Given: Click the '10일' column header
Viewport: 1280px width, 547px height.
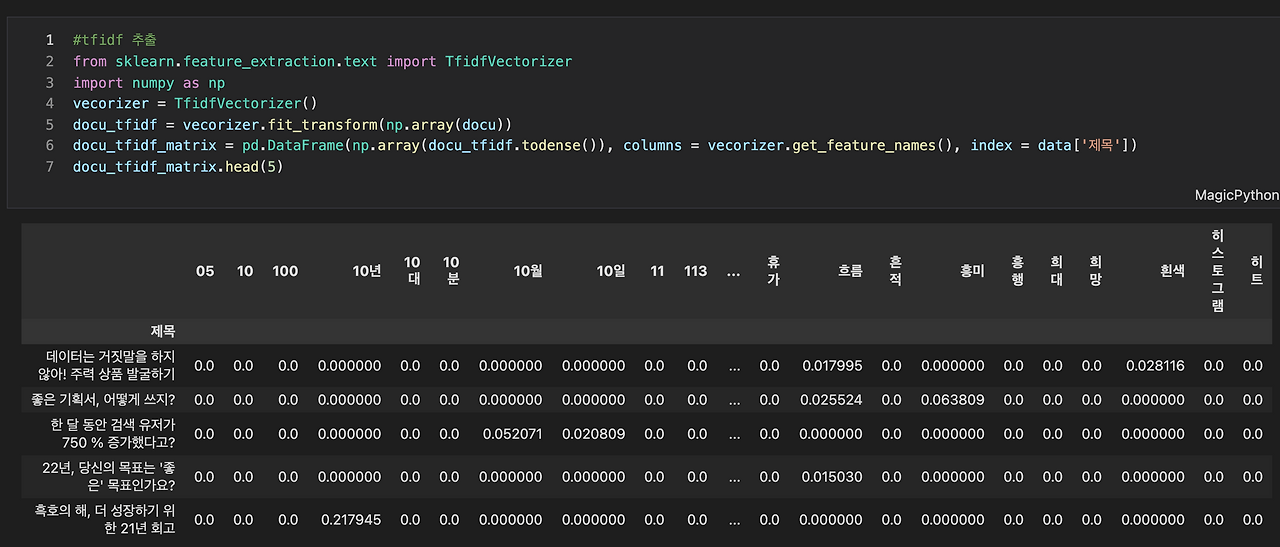Looking at the screenshot, I should click(611, 271).
